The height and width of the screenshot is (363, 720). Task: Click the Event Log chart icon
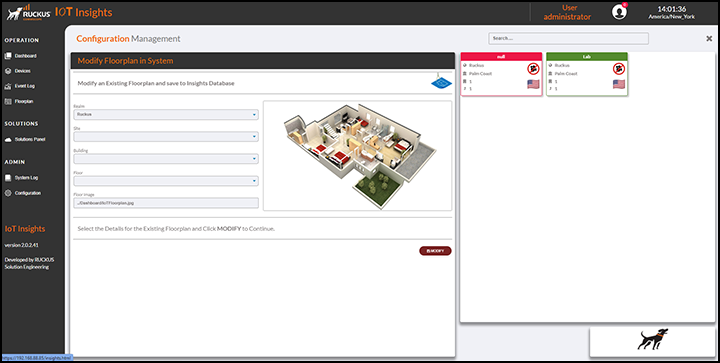(x=8, y=86)
